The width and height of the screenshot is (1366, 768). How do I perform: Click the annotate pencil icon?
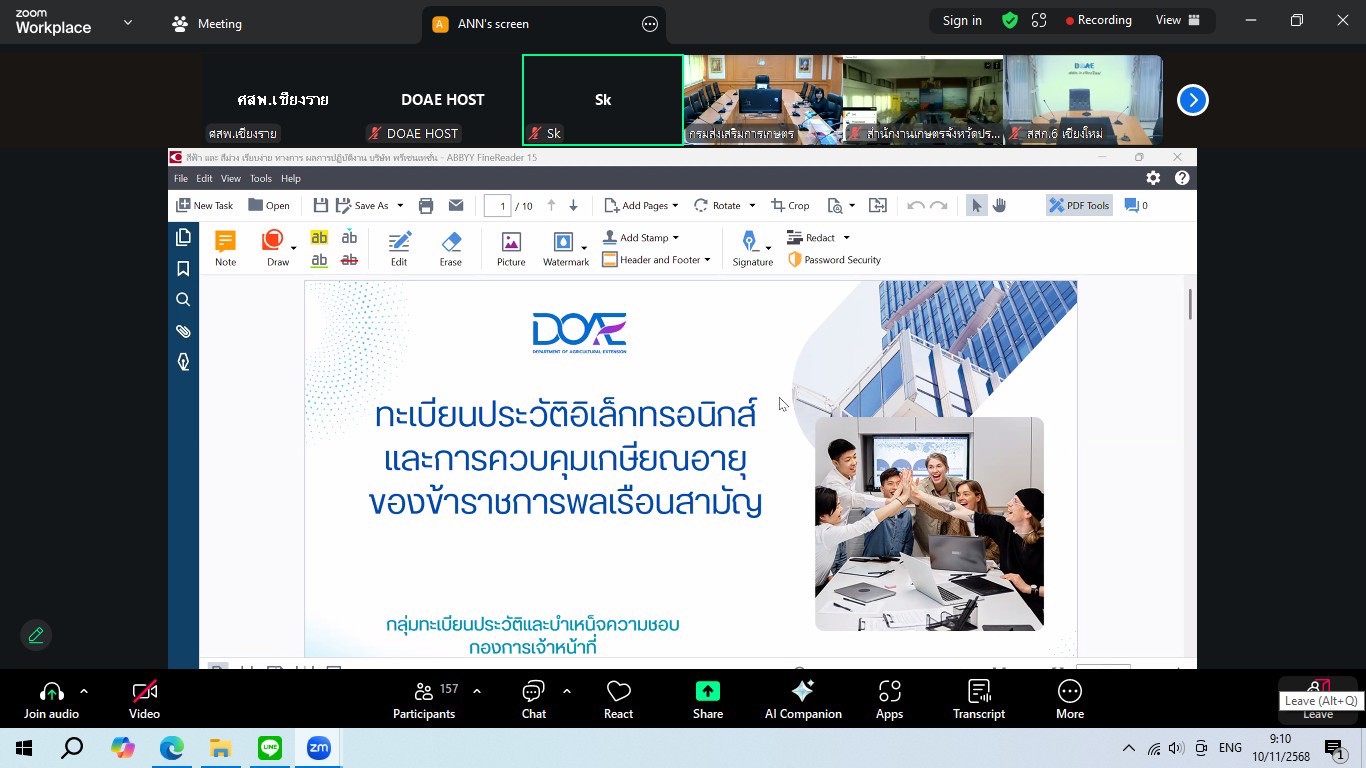pos(36,635)
